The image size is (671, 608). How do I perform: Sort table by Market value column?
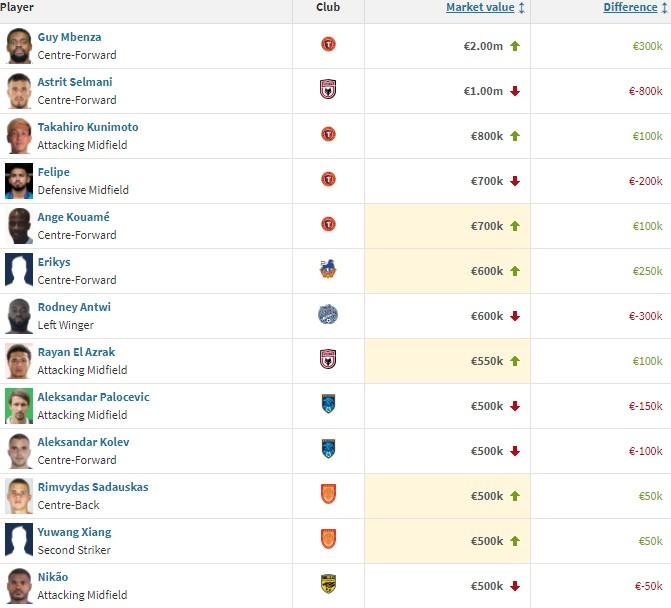tap(480, 8)
